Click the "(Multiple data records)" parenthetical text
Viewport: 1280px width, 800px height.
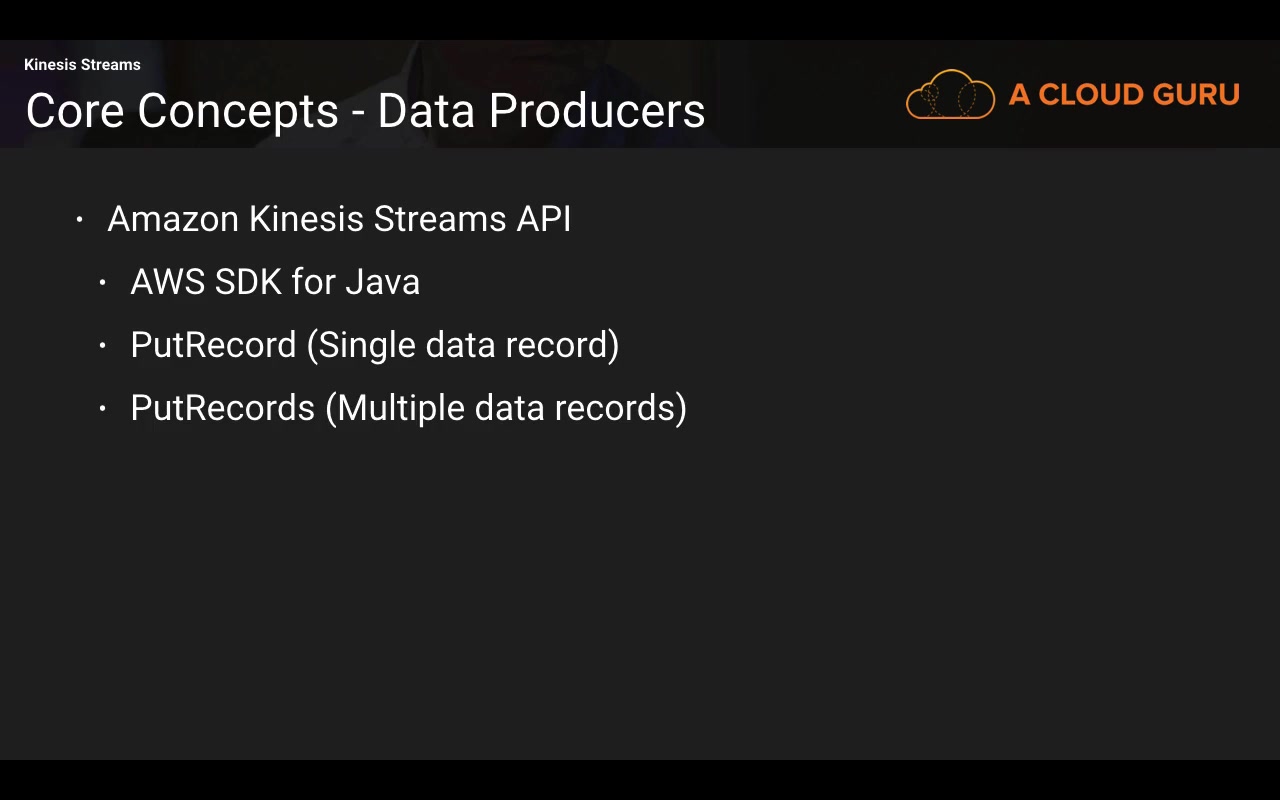tap(506, 408)
